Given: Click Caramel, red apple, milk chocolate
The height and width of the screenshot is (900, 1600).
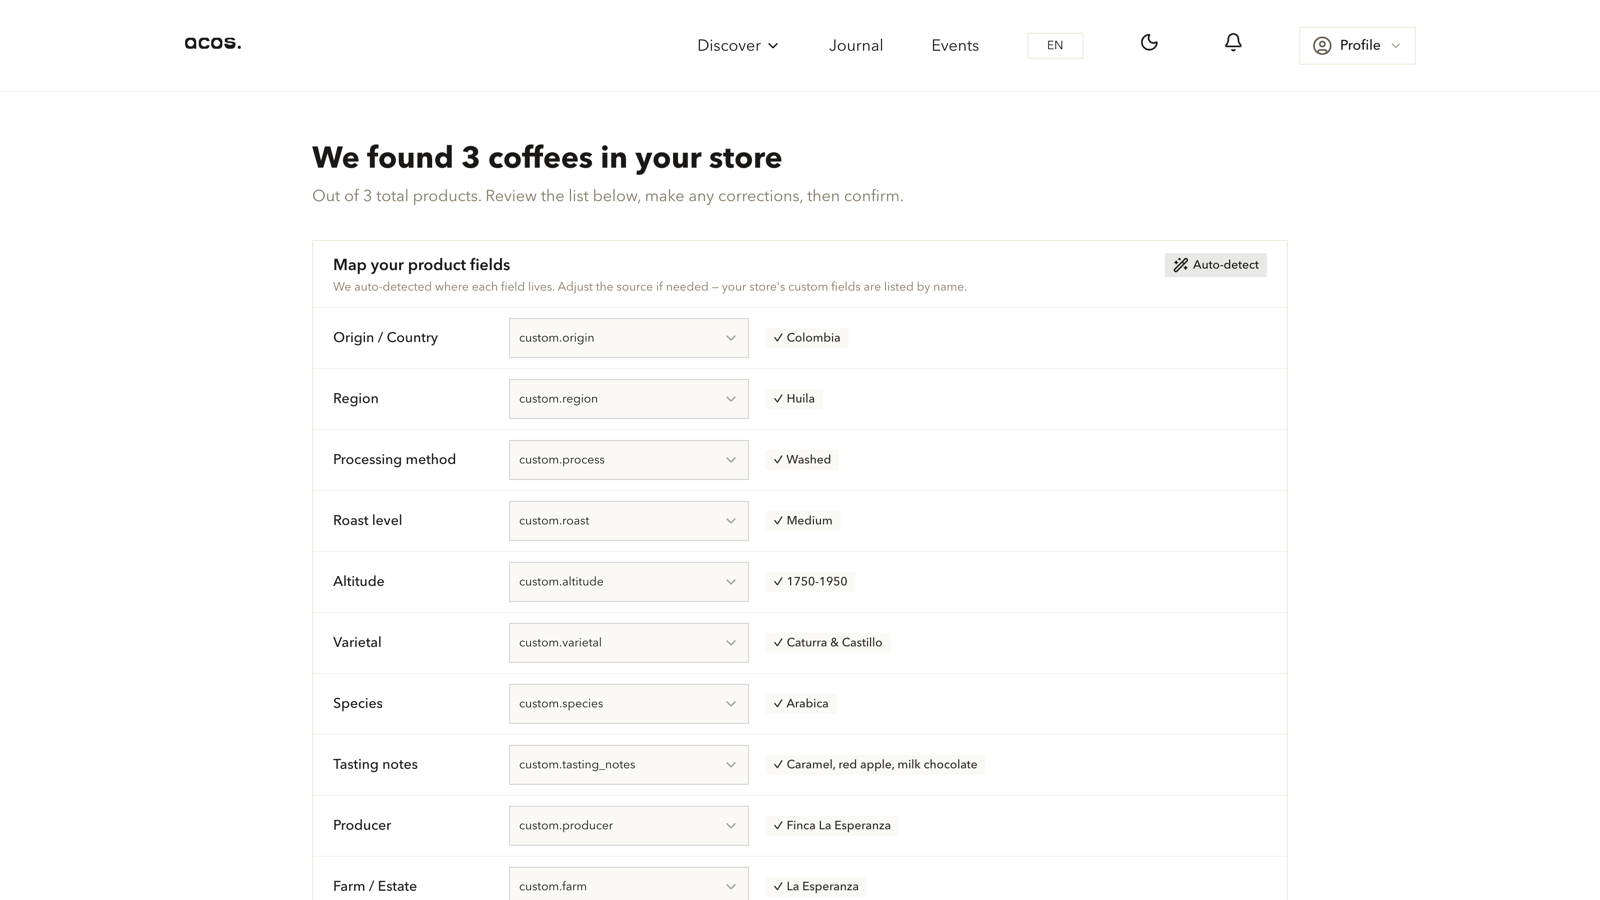Looking at the screenshot, I should click(x=875, y=765).
